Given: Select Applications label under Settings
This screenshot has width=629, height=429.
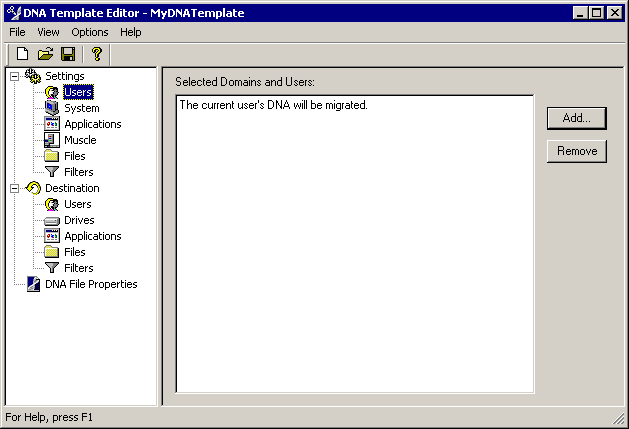Looking at the screenshot, I should point(93,124).
